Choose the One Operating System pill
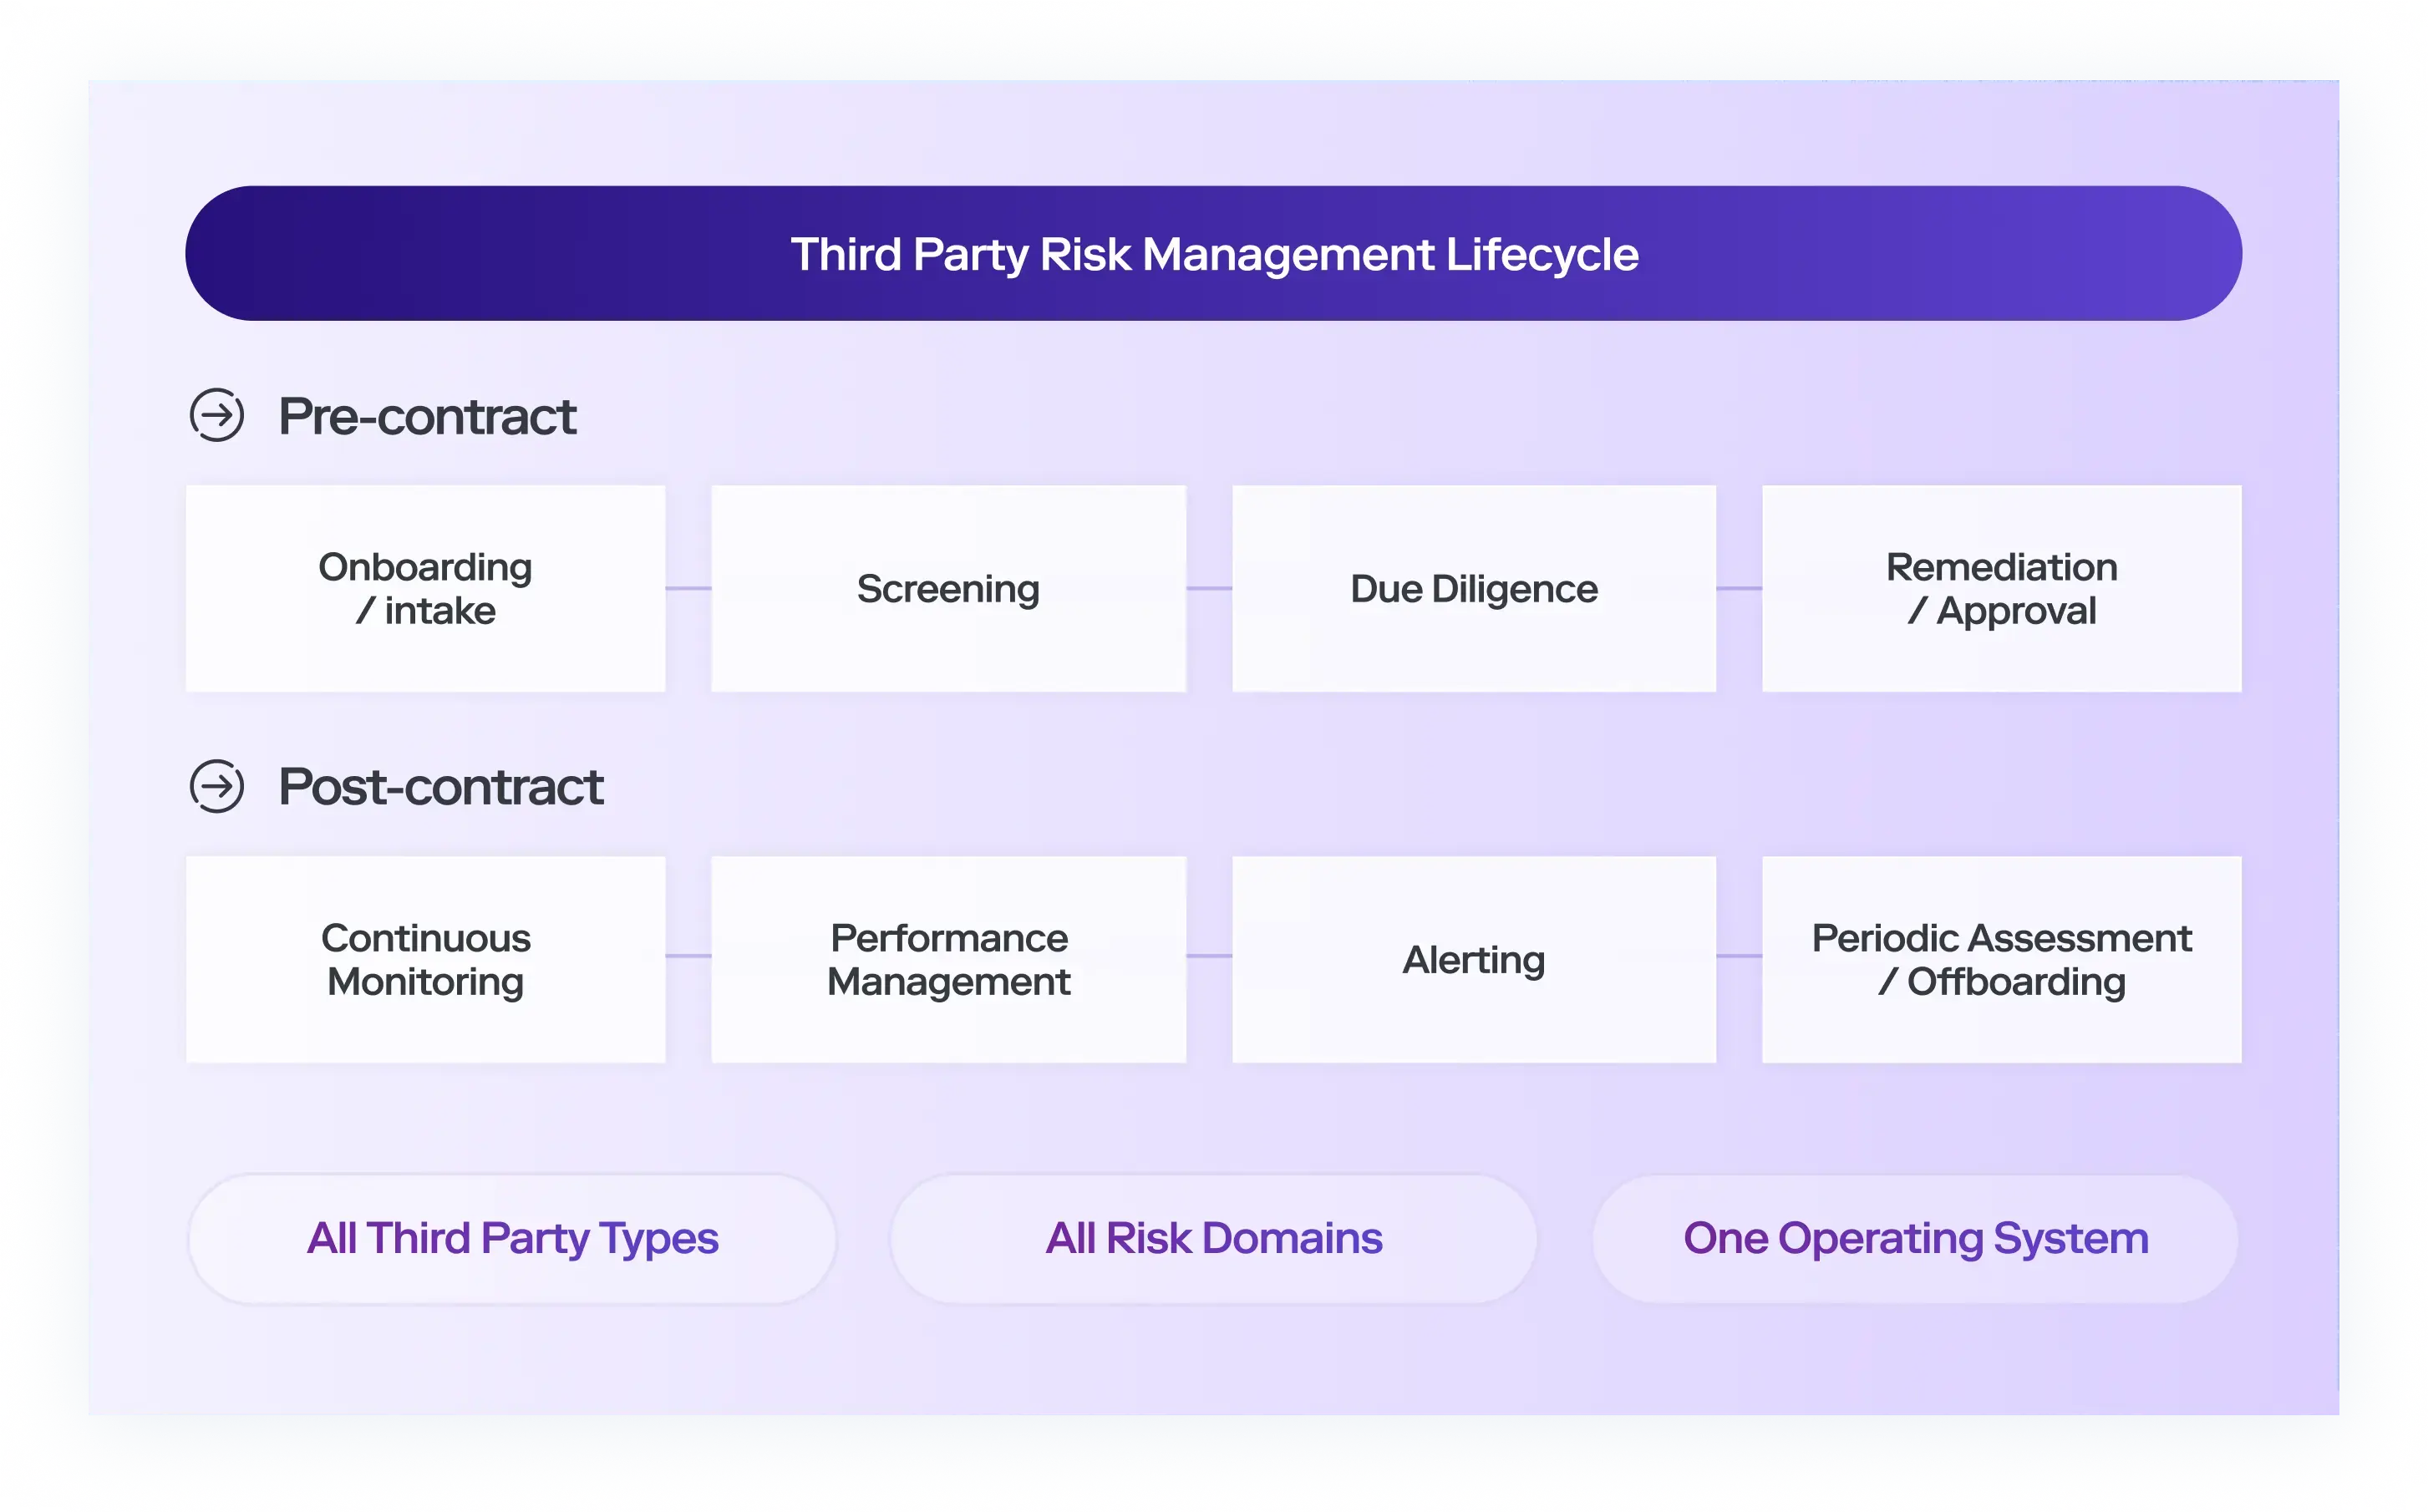 pos(1915,1238)
